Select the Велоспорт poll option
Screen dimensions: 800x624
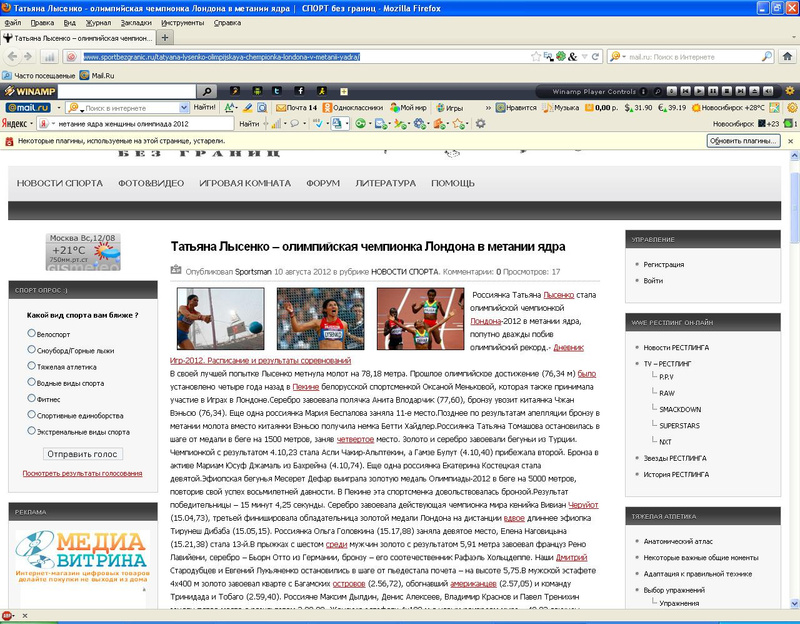(32, 333)
